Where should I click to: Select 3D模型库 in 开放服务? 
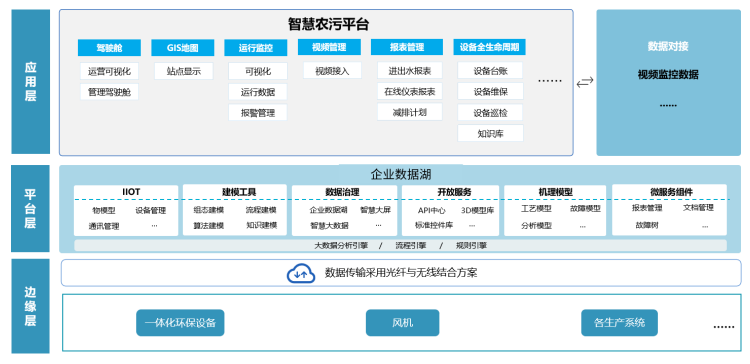(477, 210)
